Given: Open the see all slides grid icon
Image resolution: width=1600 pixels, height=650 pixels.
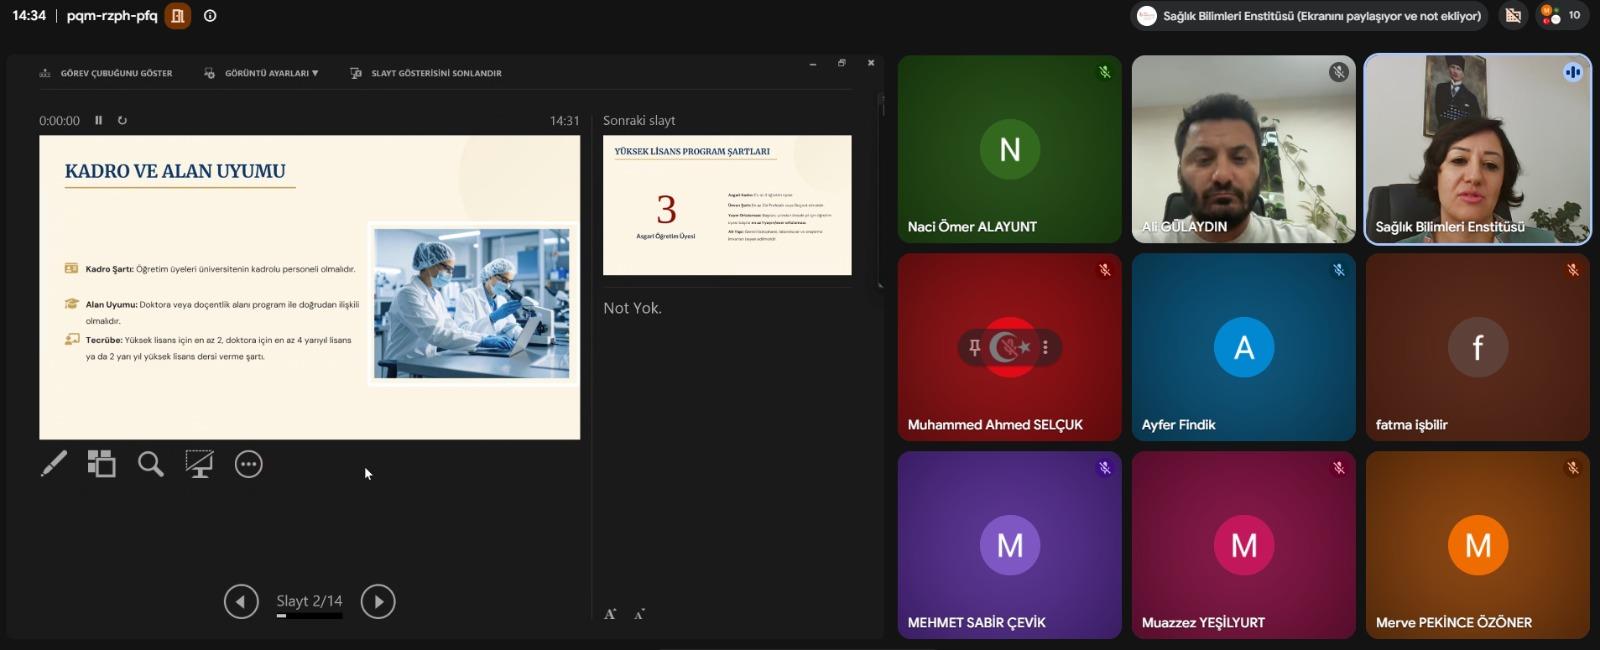Looking at the screenshot, I should point(101,464).
